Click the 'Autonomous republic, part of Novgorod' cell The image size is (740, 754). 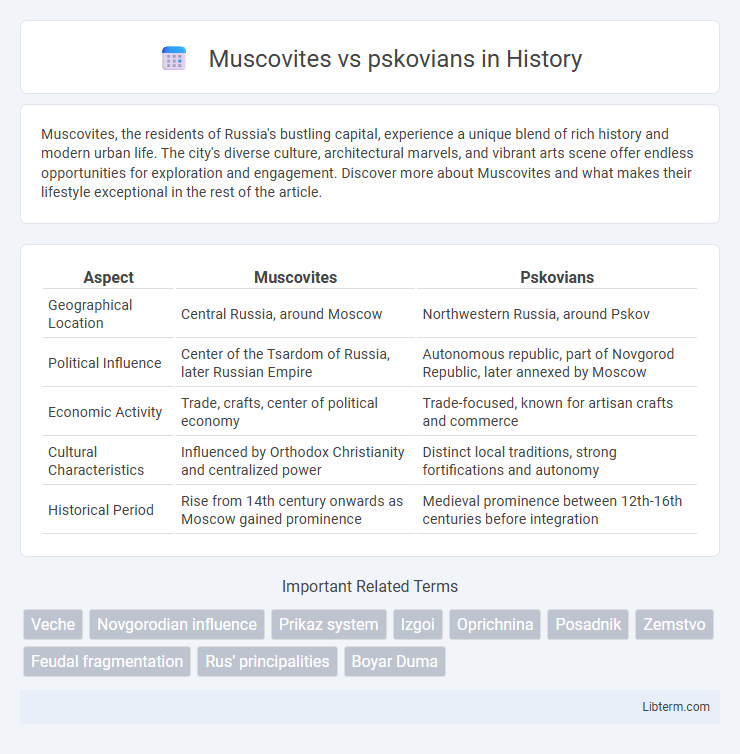coord(557,363)
